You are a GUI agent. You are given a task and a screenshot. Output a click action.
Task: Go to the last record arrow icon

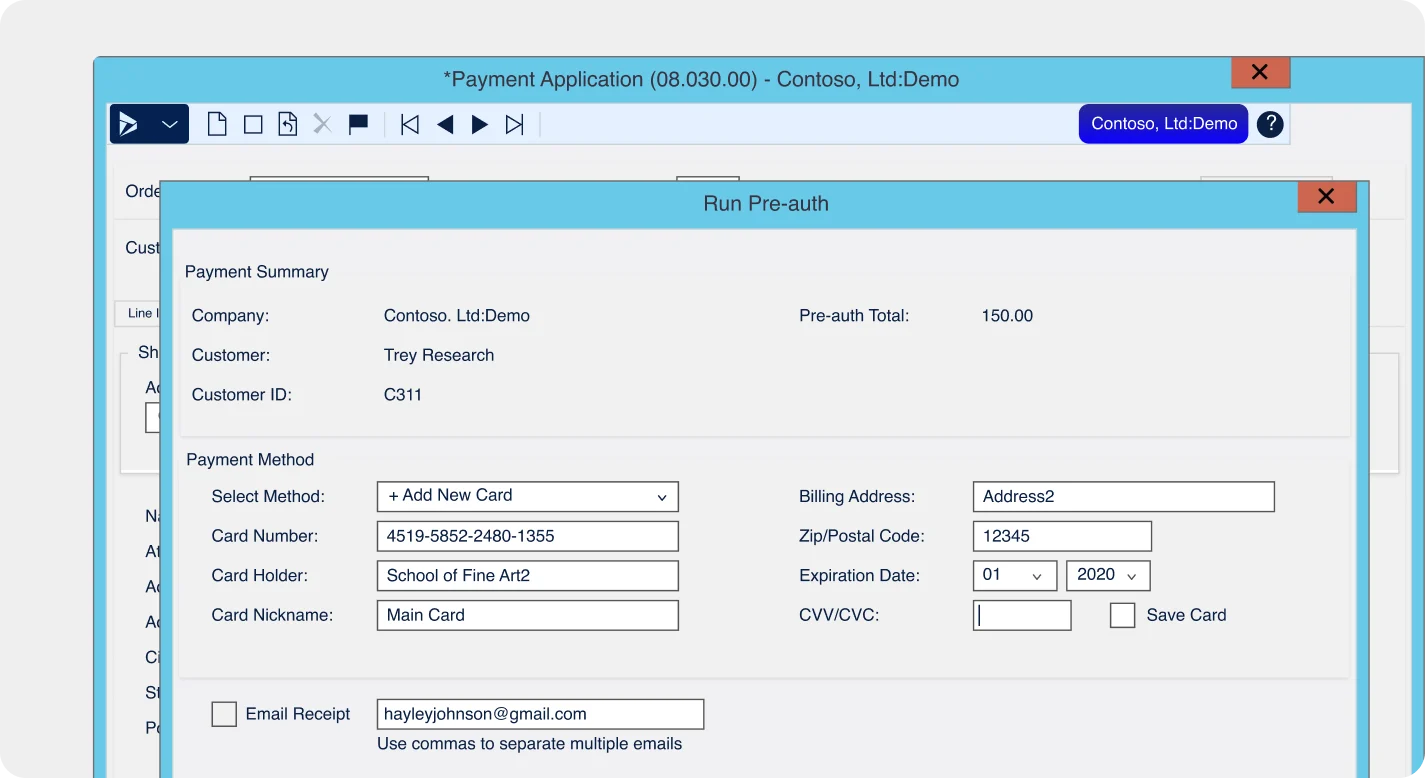pyautogui.click(x=515, y=125)
